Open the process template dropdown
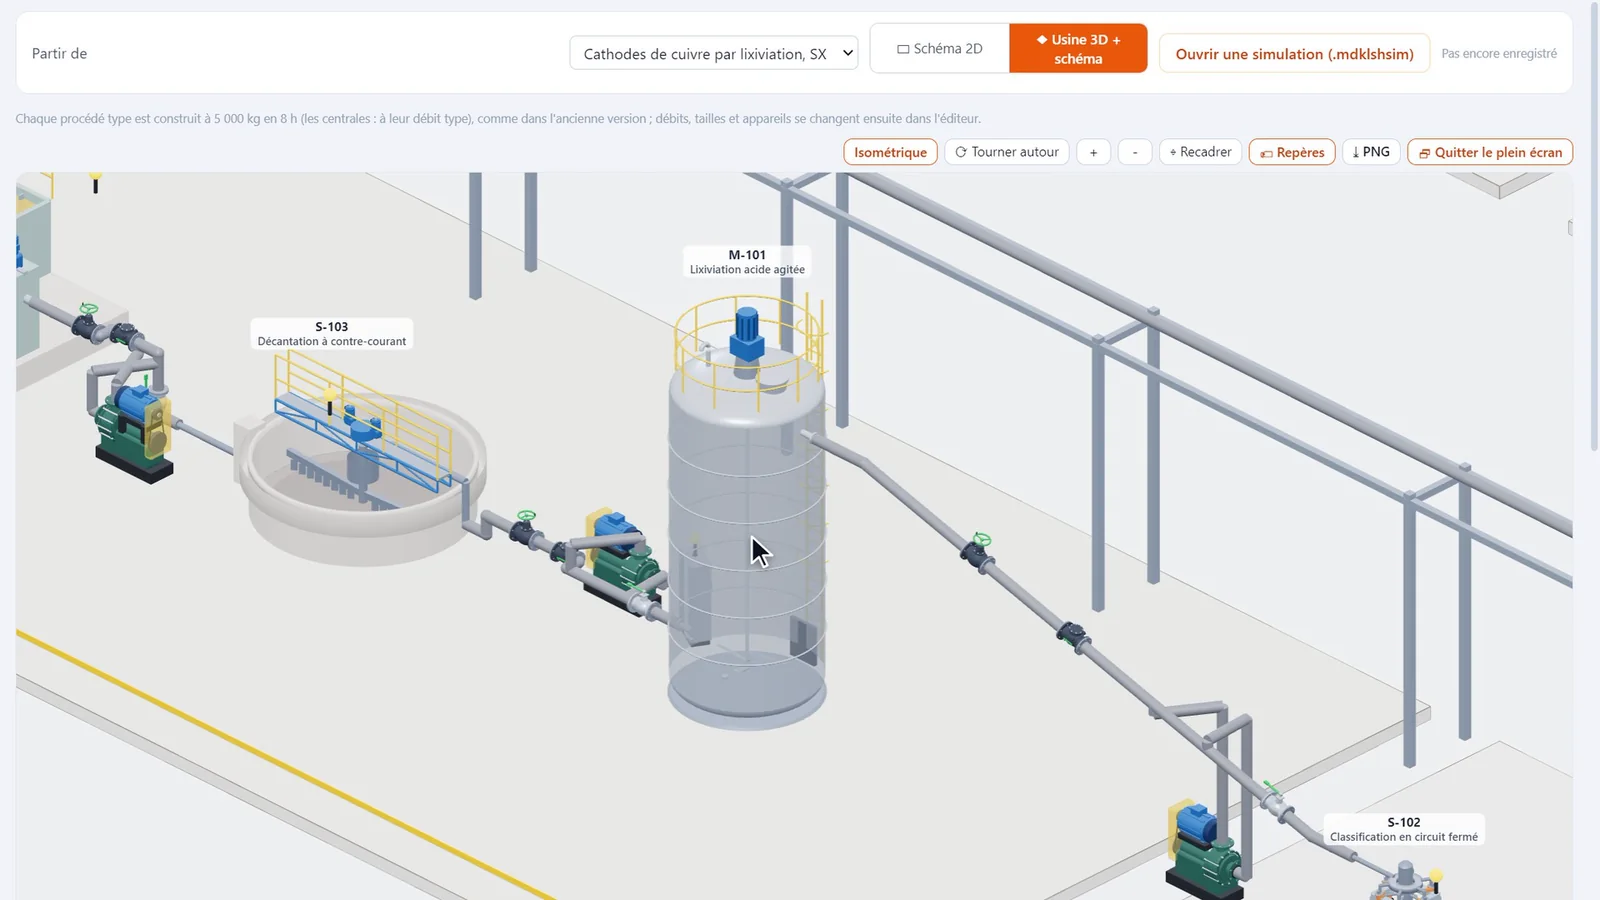This screenshot has width=1600, height=900. click(x=714, y=53)
